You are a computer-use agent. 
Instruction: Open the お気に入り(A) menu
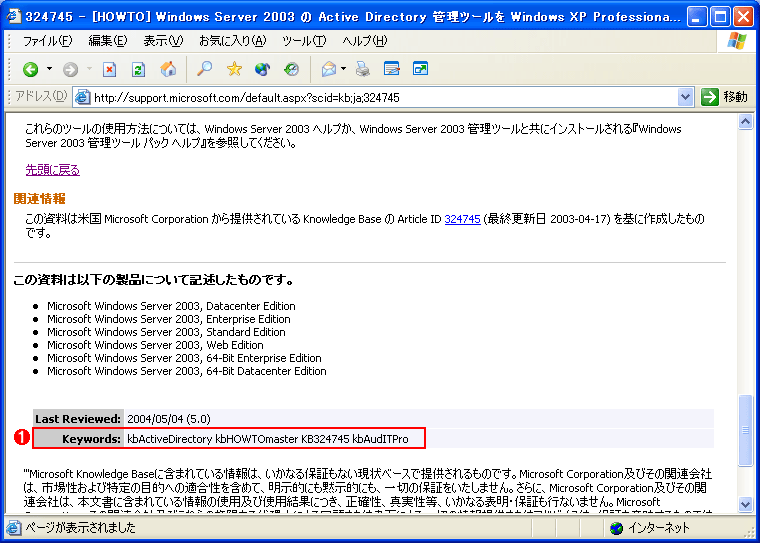pyautogui.click(x=233, y=41)
